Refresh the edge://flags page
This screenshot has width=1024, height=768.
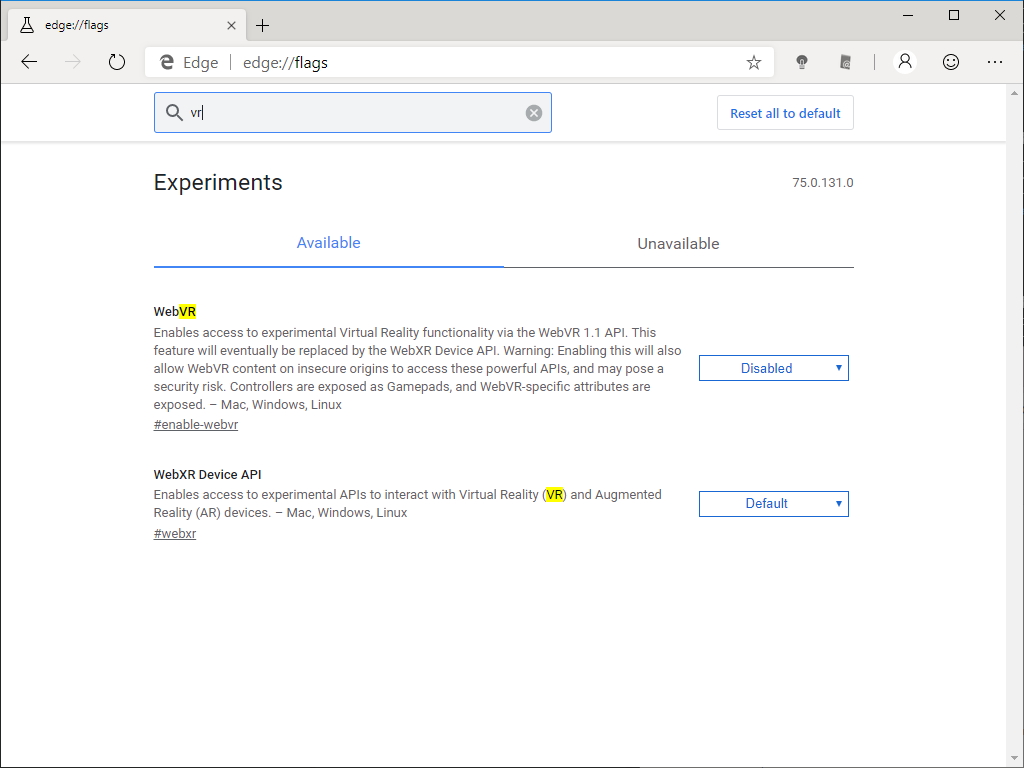point(116,62)
